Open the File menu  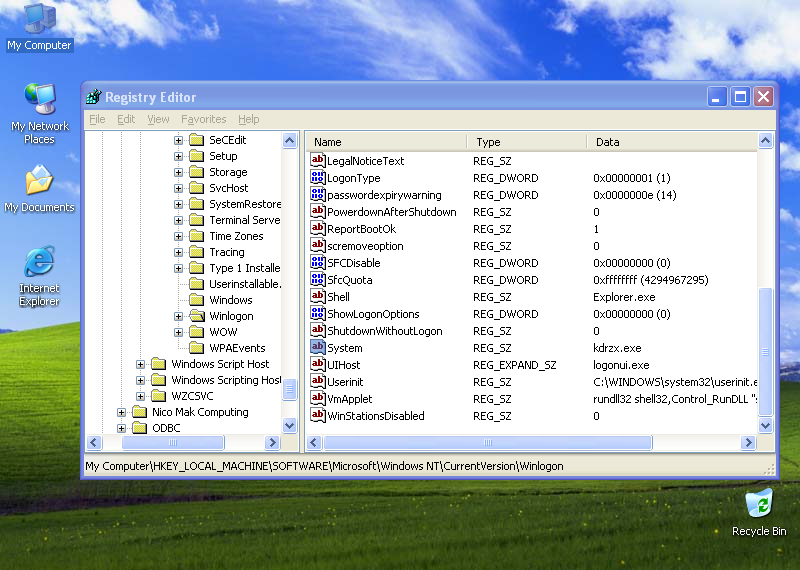pos(97,119)
